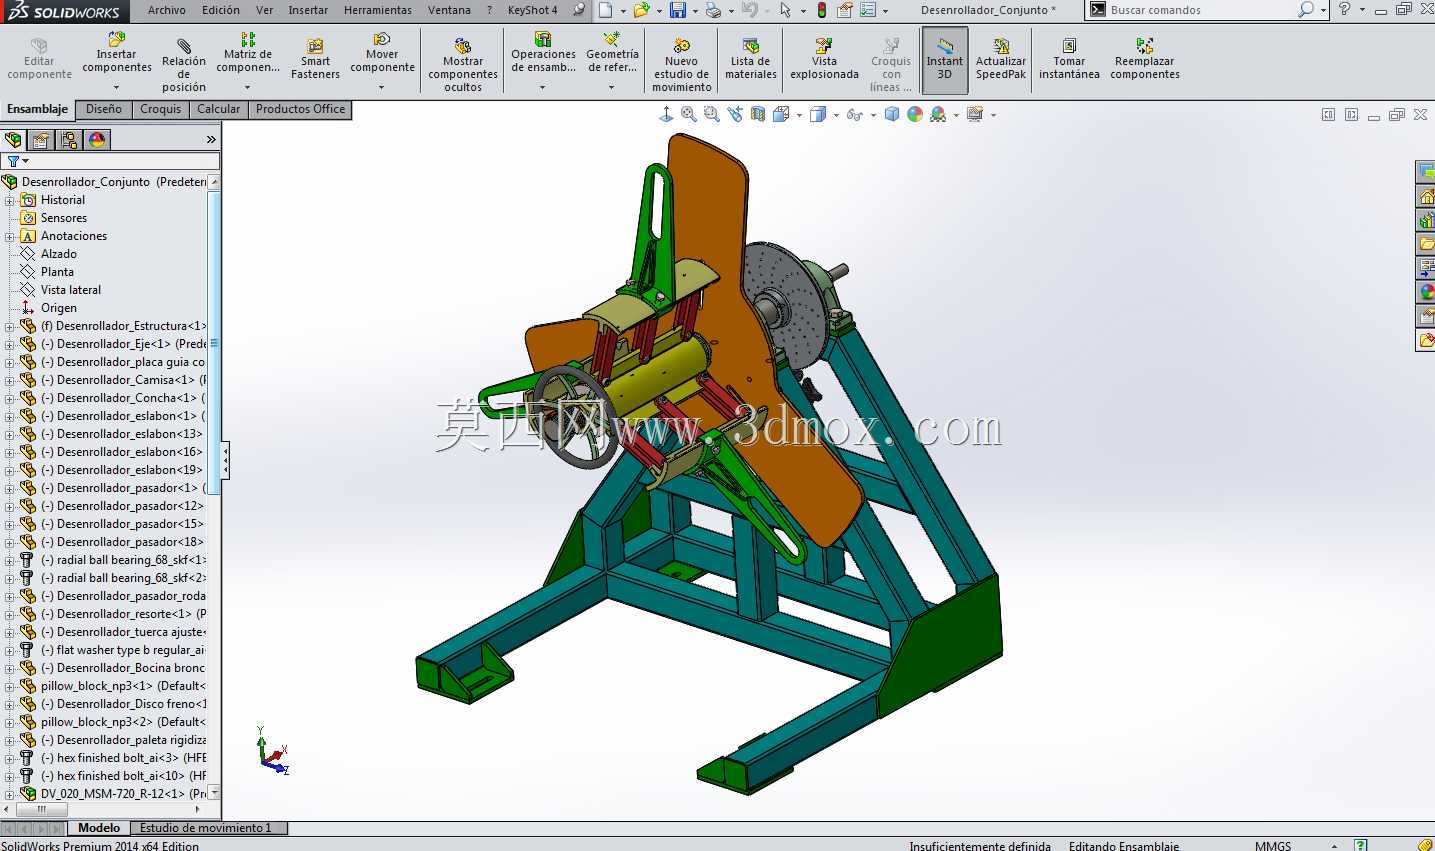Viewport: 1435px width, 851px height.
Task: Click the New document icon
Action: [605, 10]
